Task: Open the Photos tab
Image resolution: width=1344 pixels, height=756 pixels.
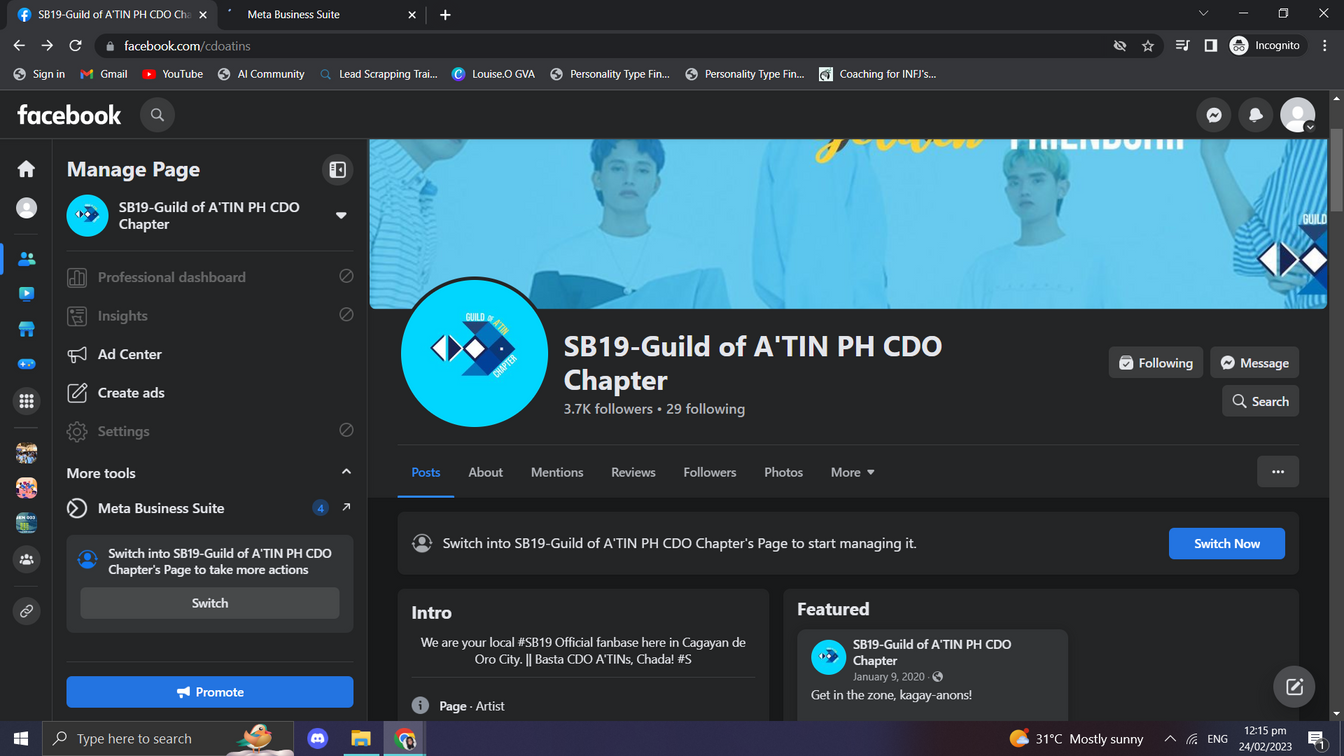Action: (784, 472)
